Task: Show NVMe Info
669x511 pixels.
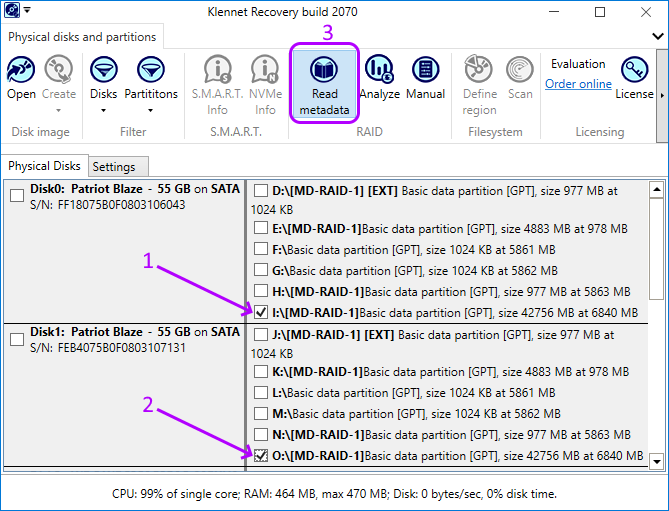Action: [x=265, y=85]
